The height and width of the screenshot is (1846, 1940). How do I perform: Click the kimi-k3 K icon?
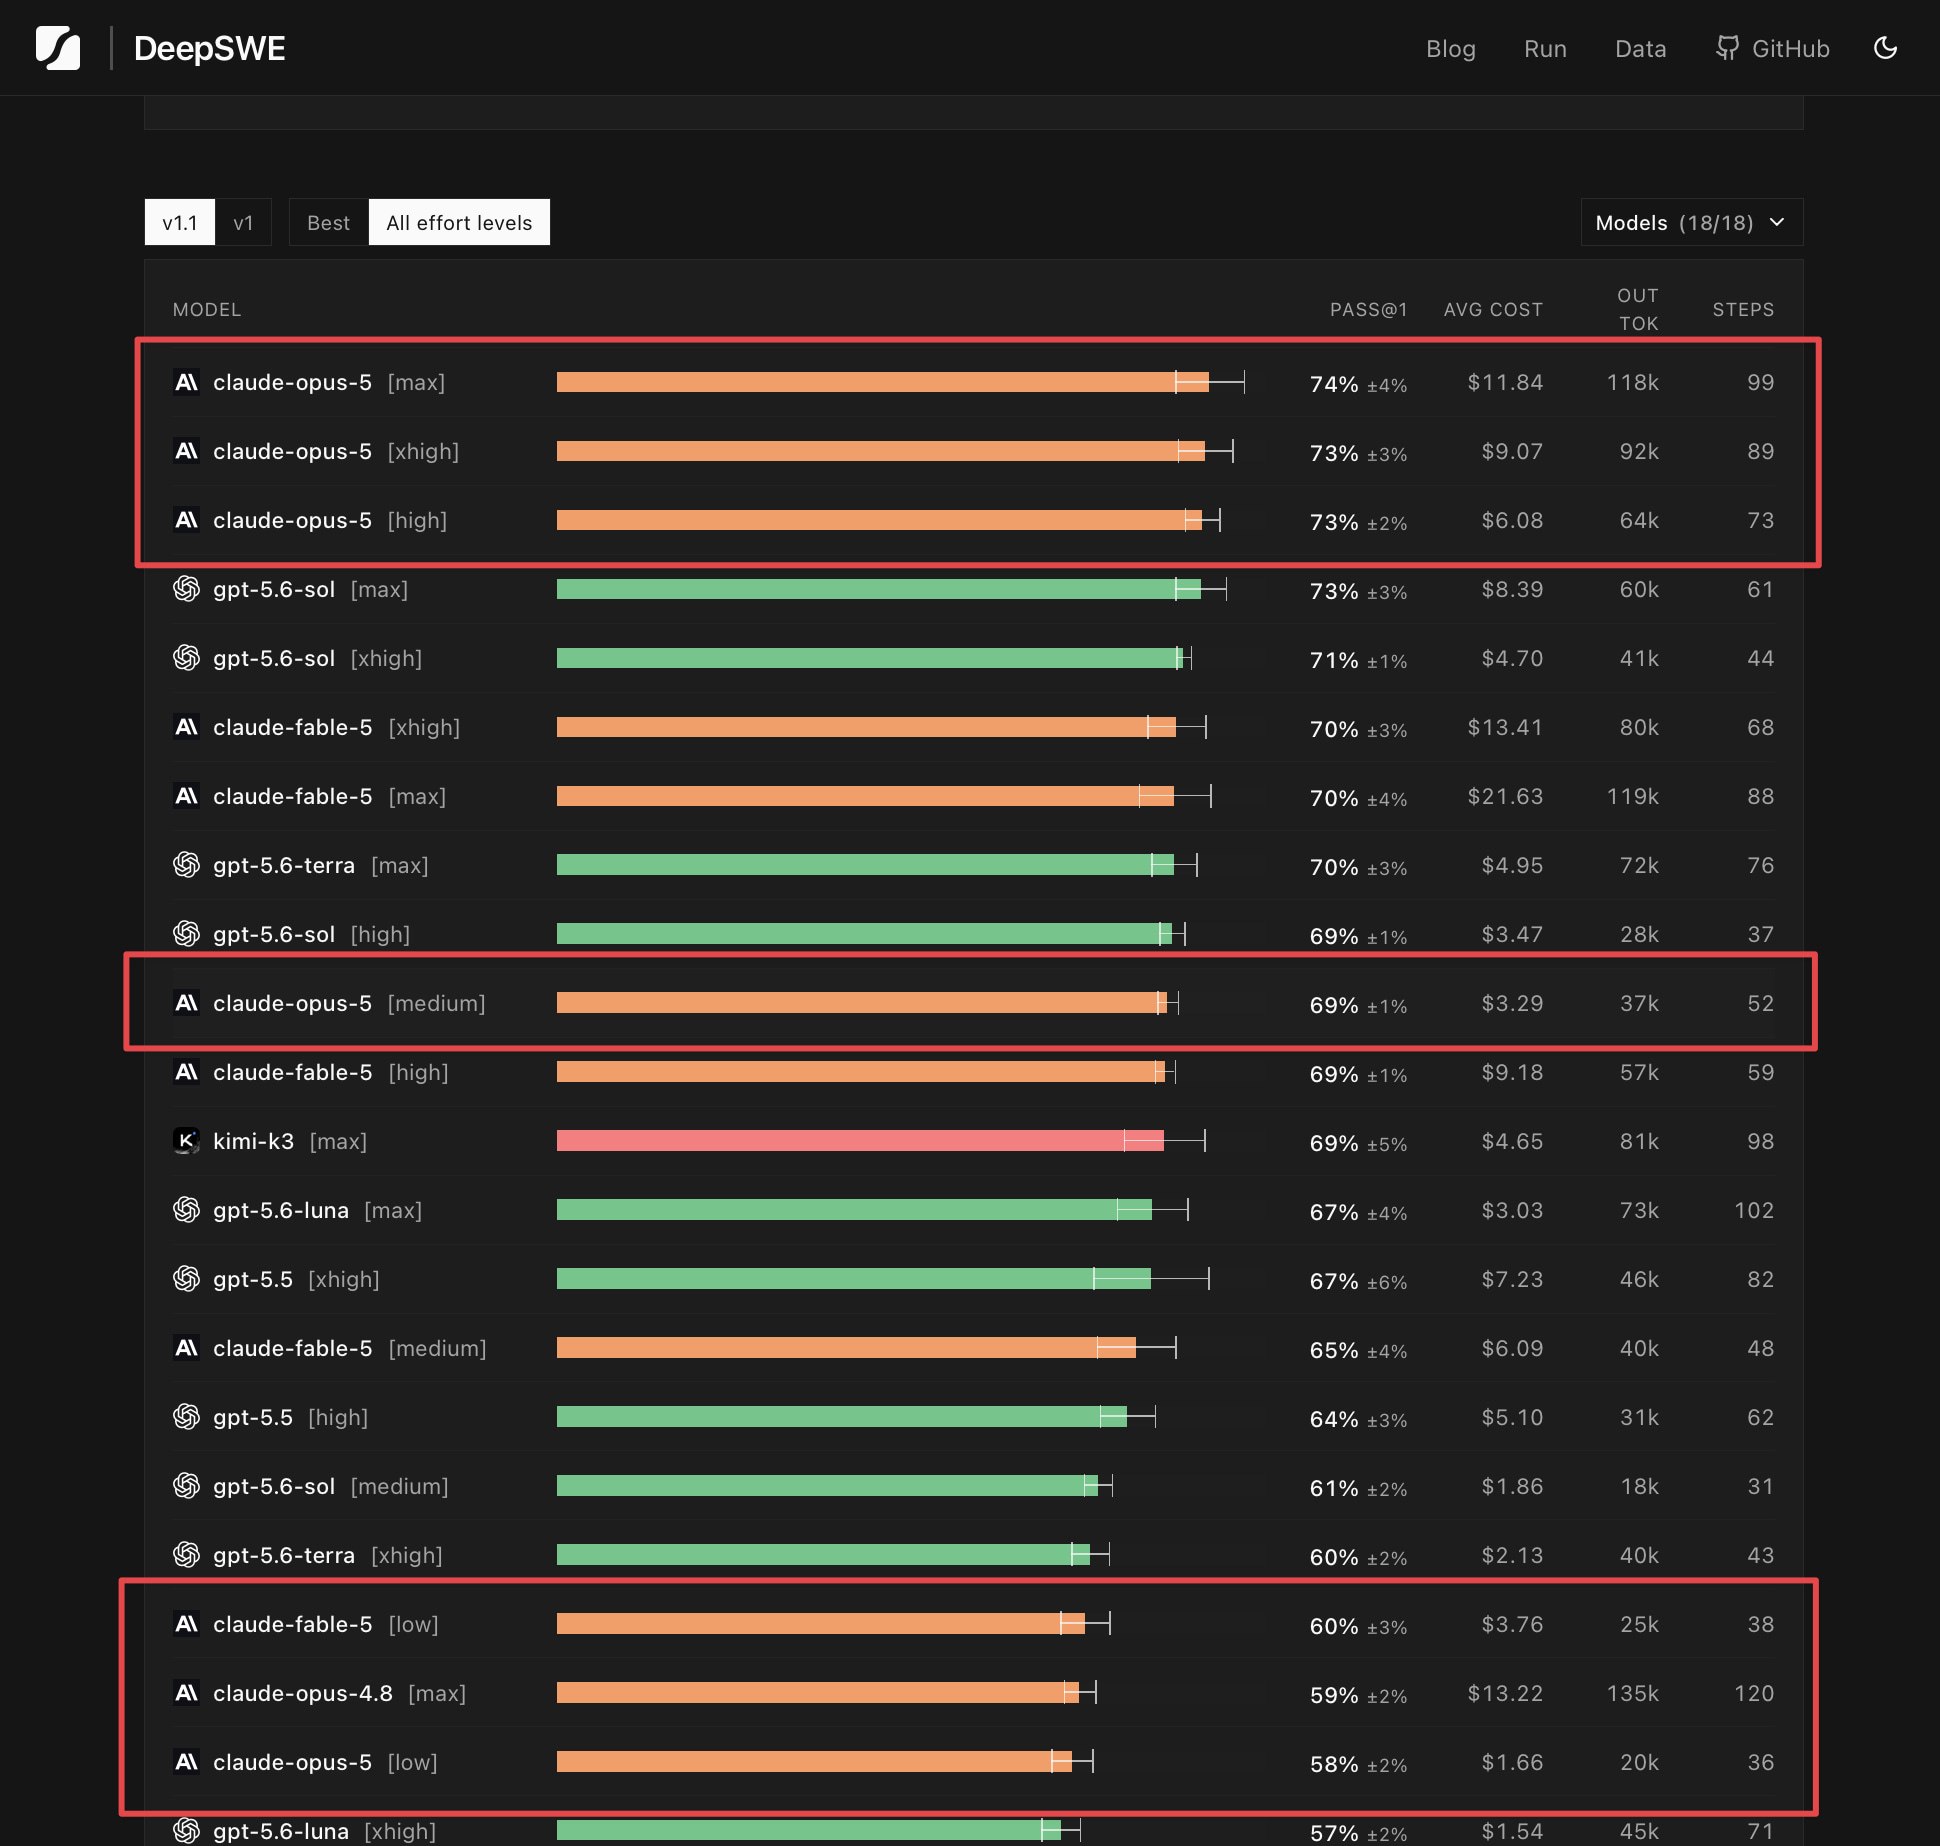coord(186,1141)
